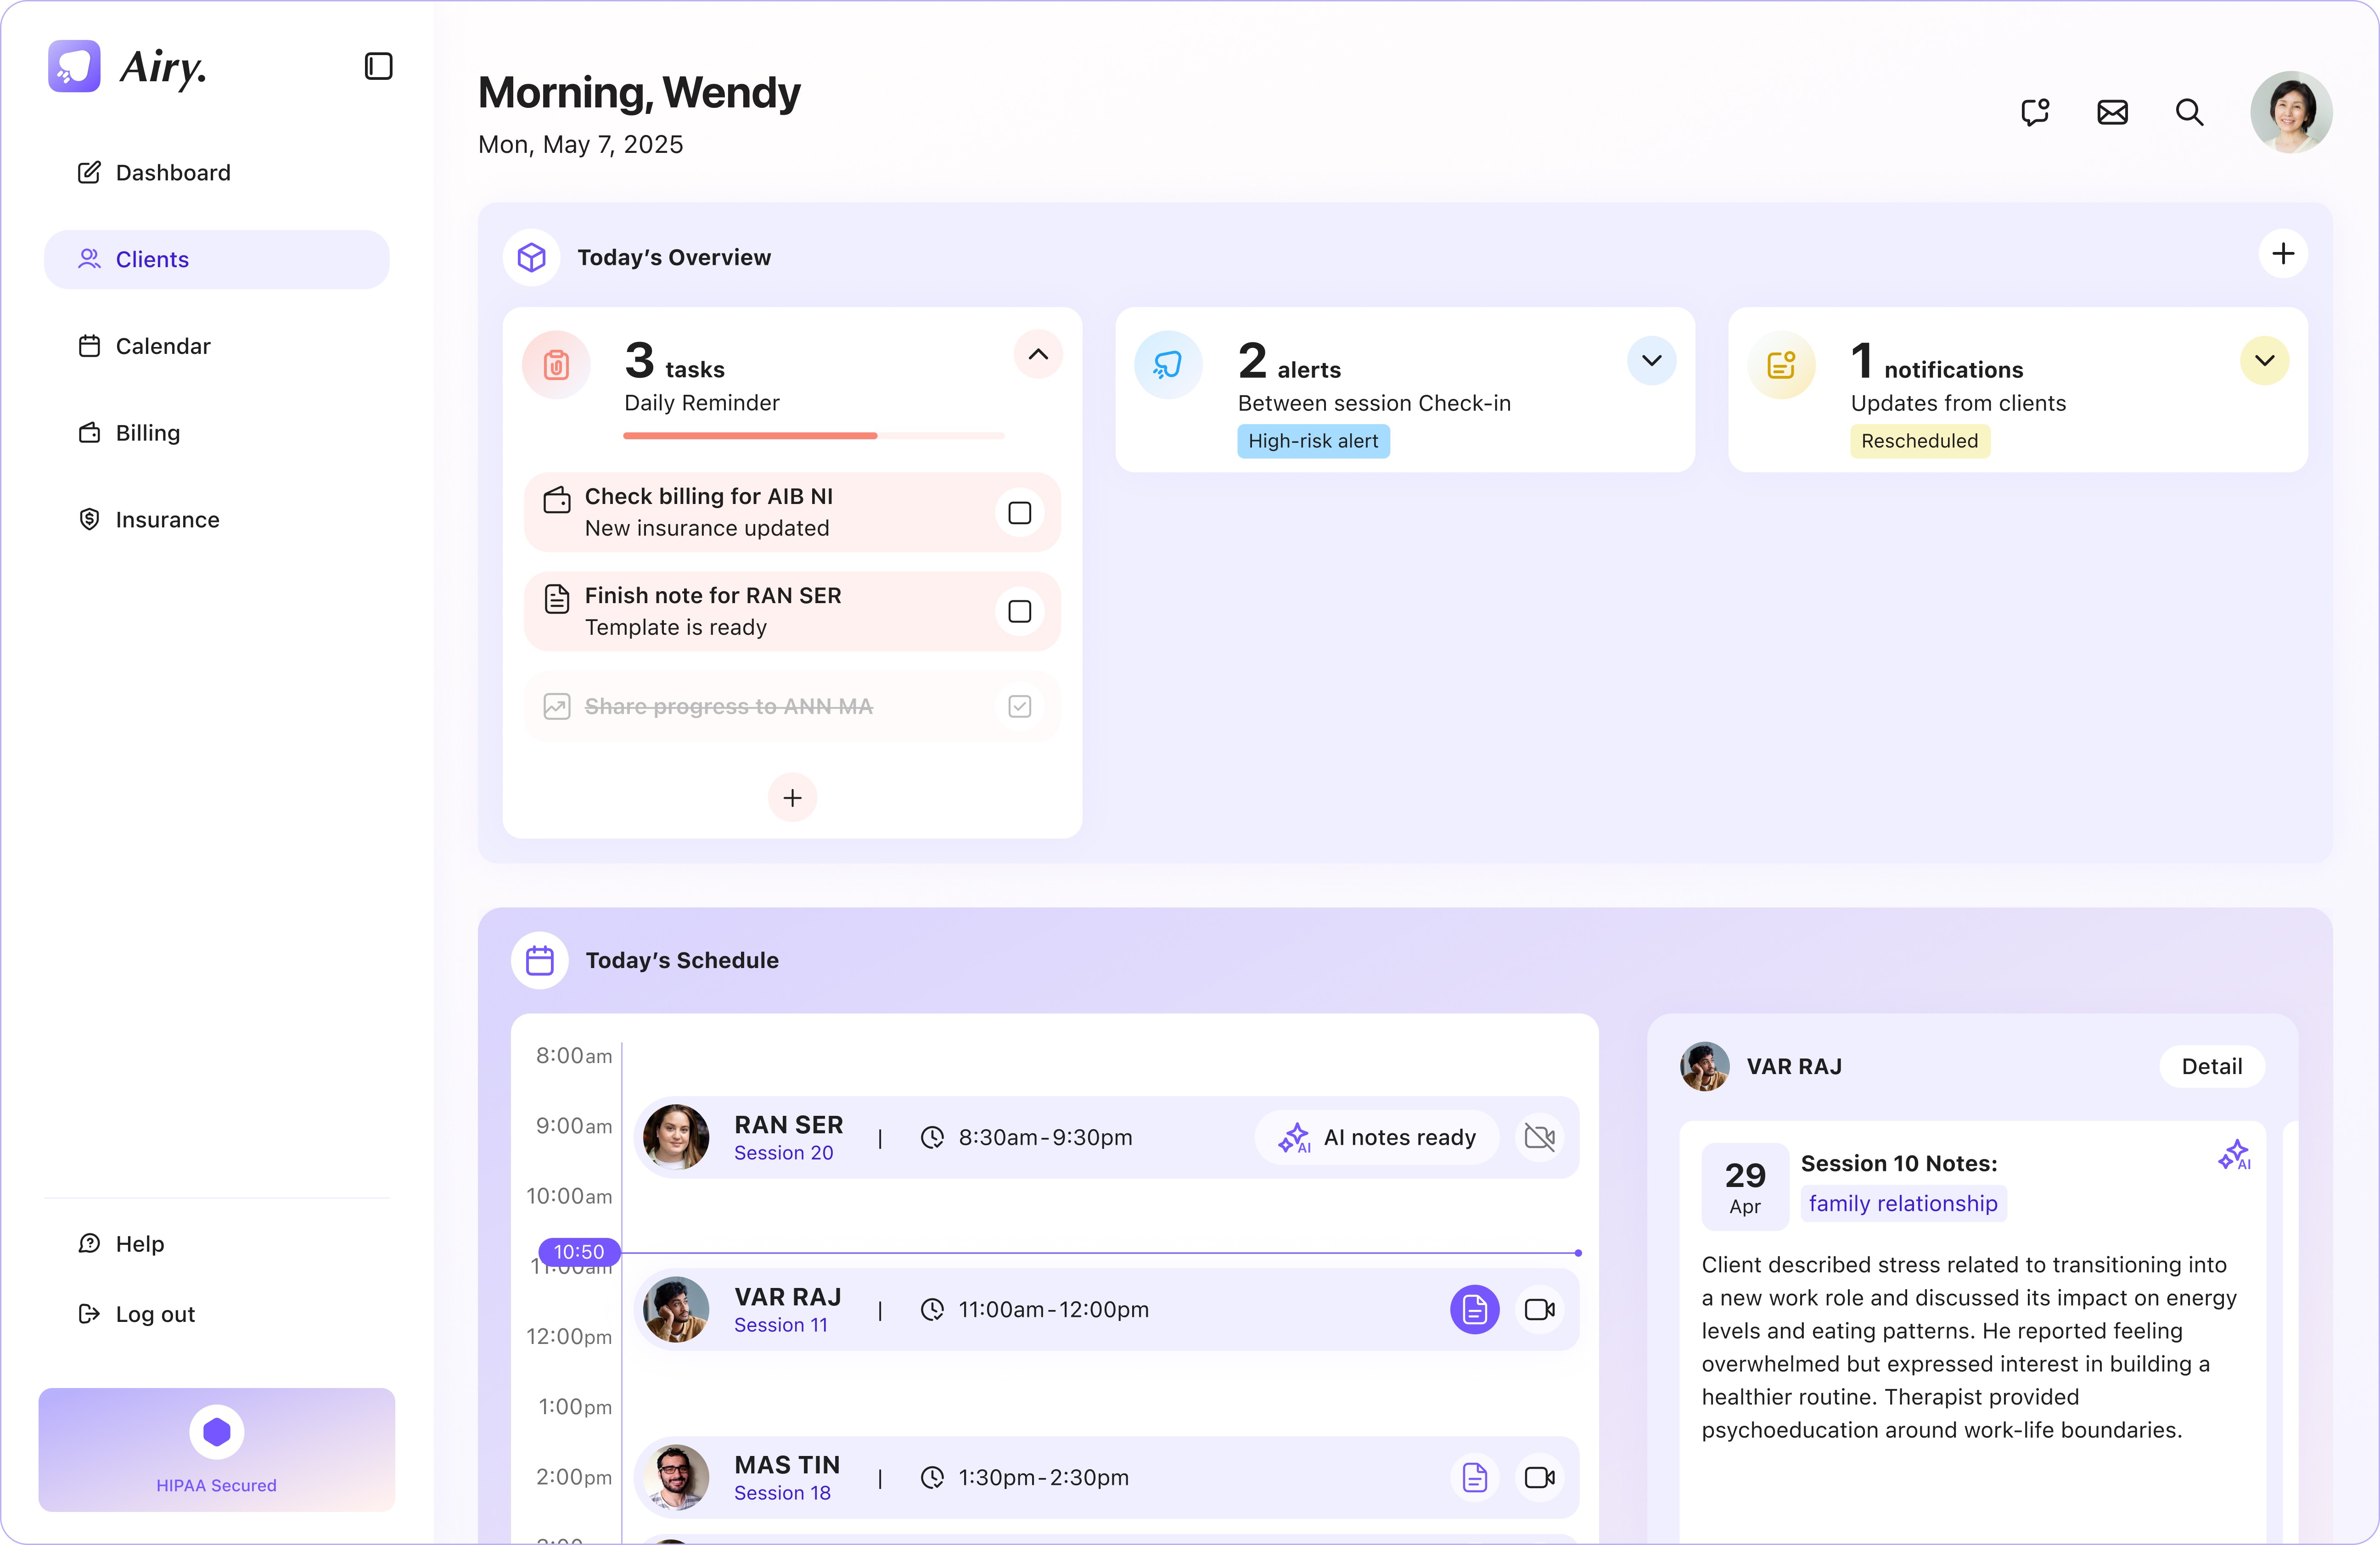The image size is (2380, 1545).
Task: Uncheck the Share progress to ANN MA task
Action: pos(1019,706)
